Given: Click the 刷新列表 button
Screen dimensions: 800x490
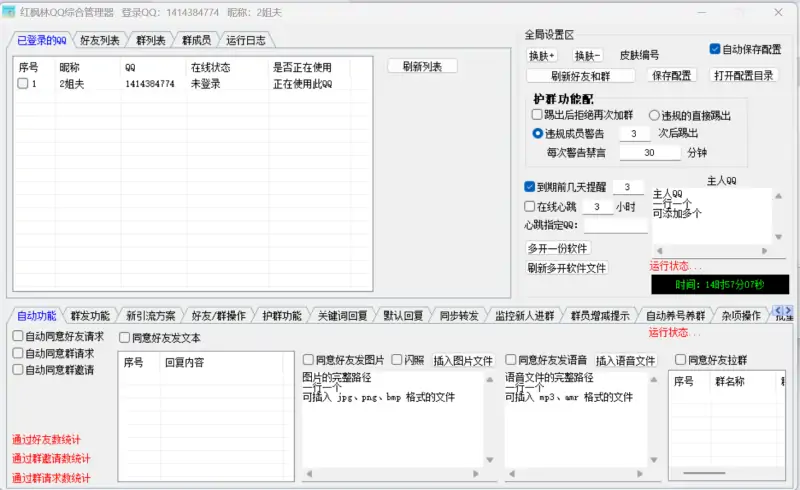Looking at the screenshot, I should coord(422,66).
